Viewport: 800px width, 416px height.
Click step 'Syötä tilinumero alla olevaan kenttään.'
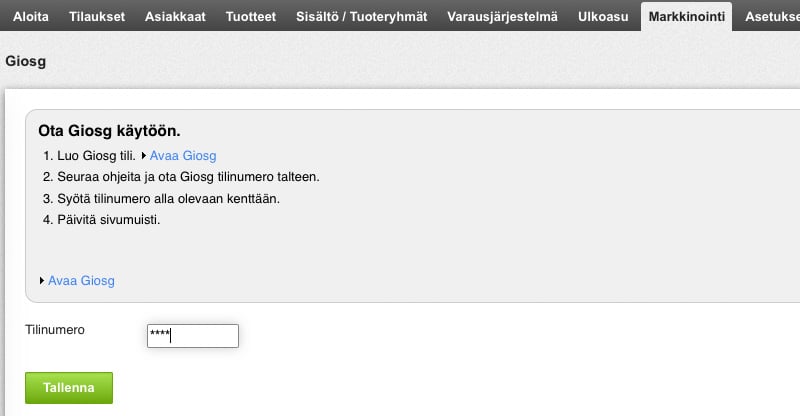pos(168,199)
